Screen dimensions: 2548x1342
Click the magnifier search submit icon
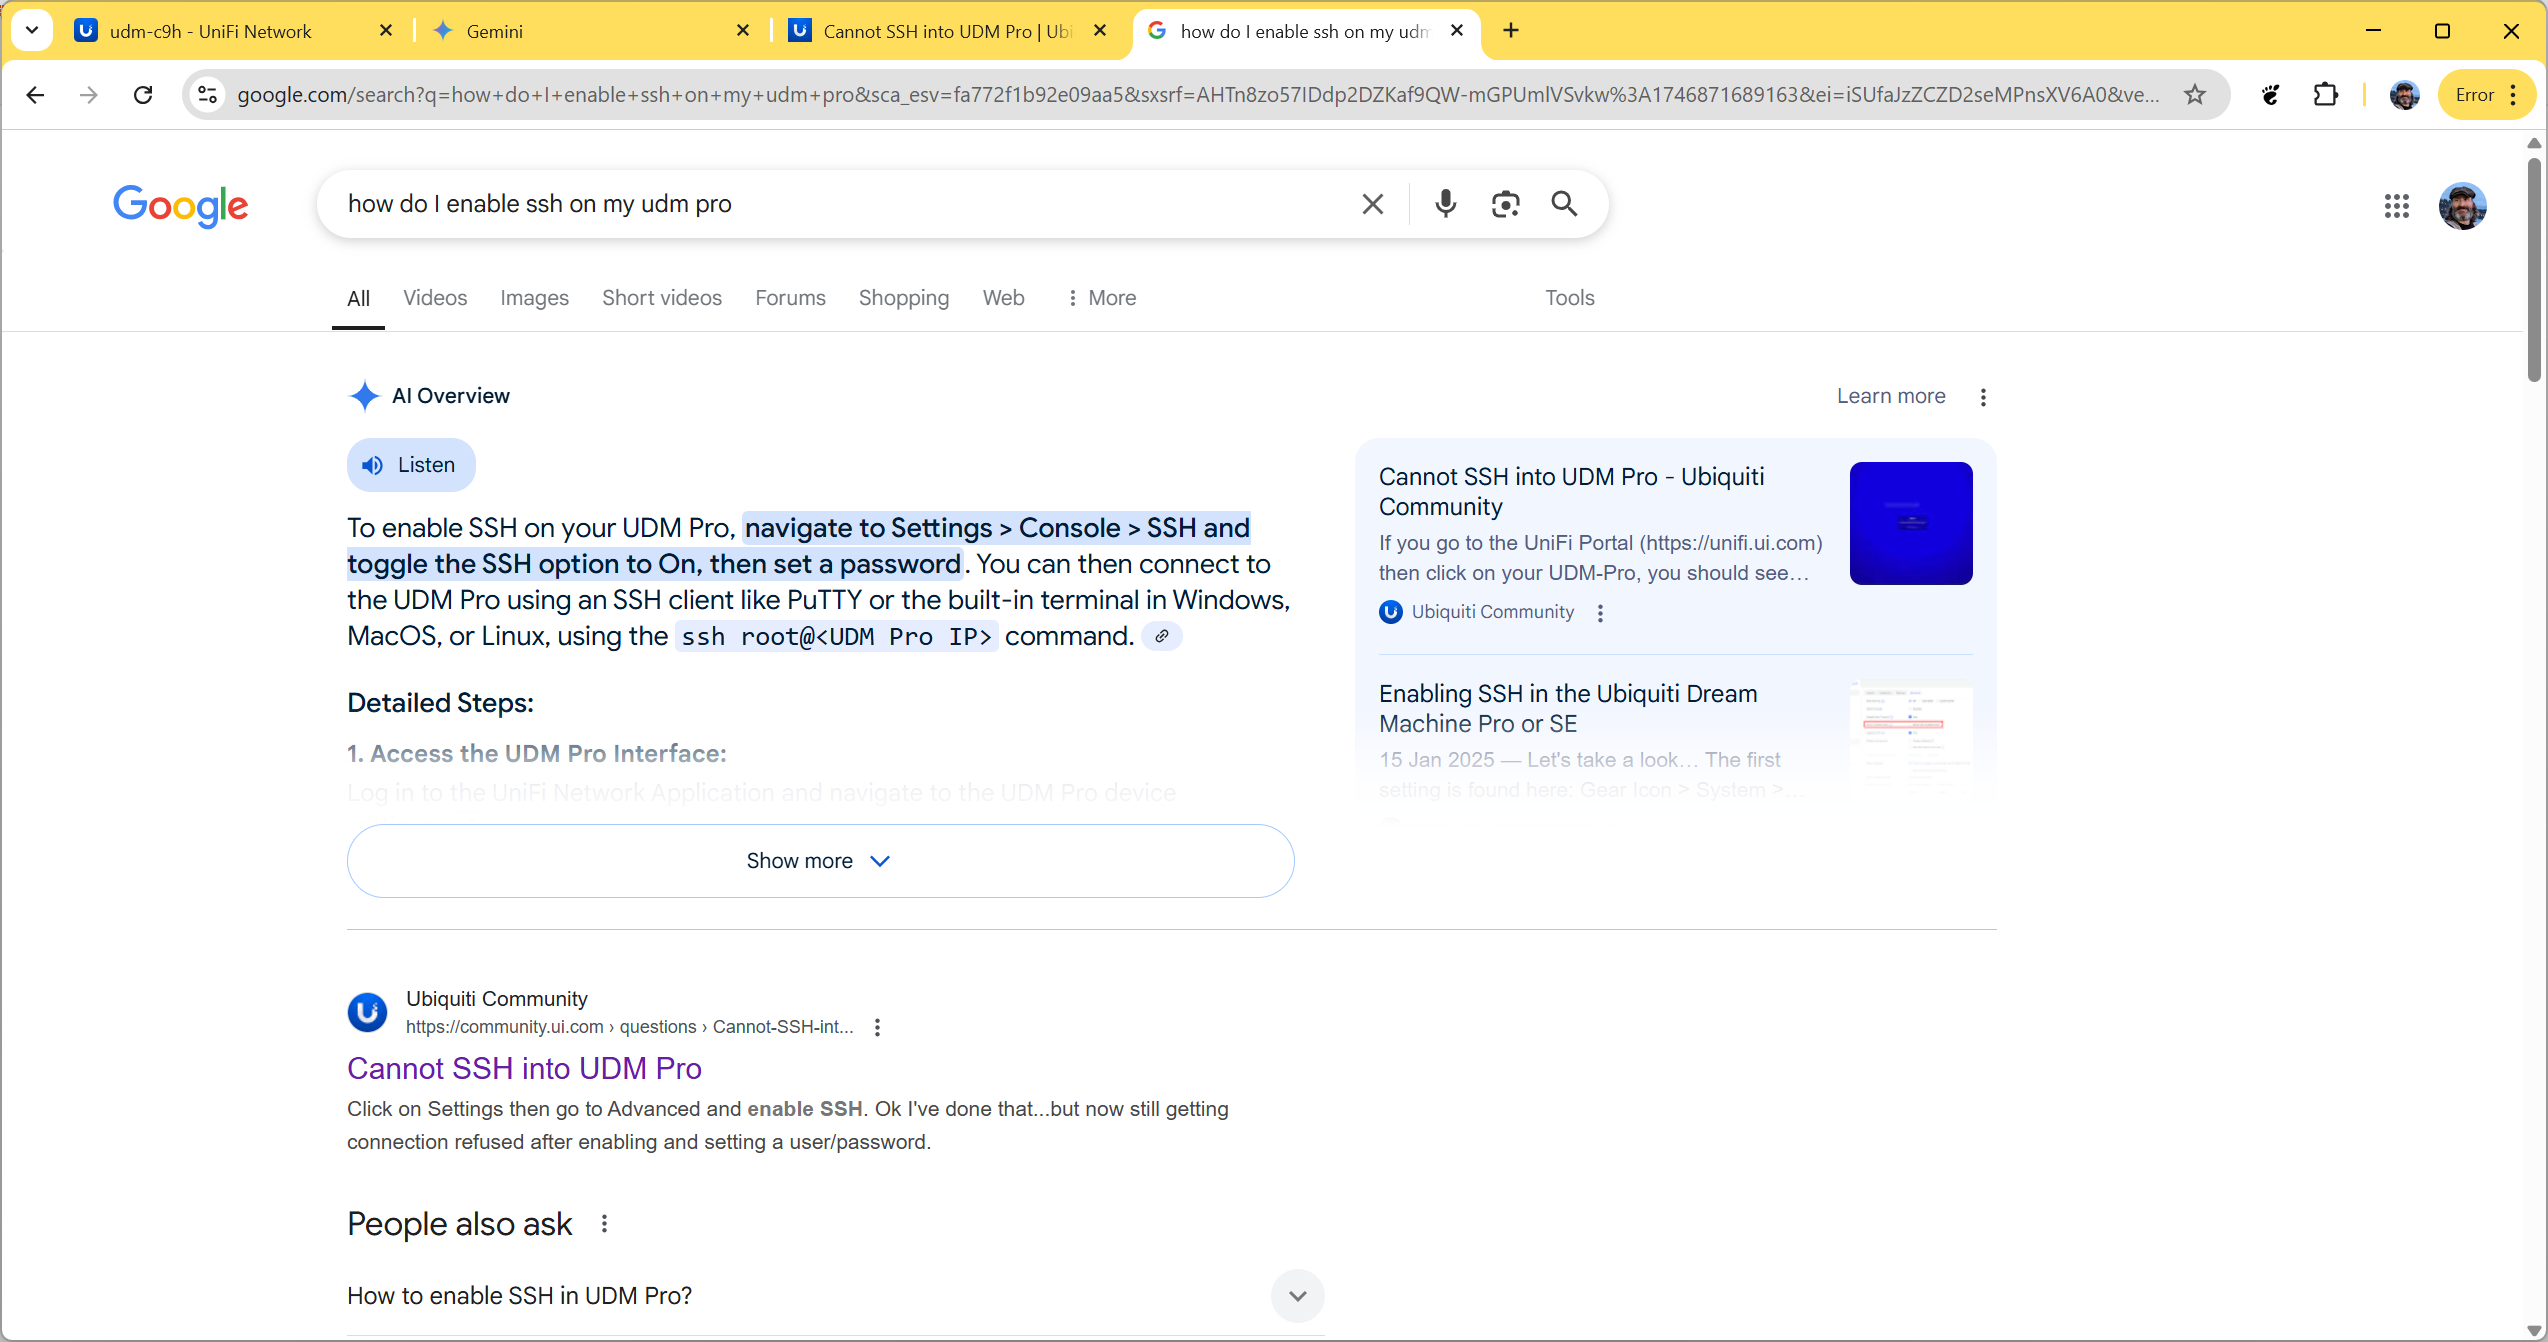(x=1564, y=204)
